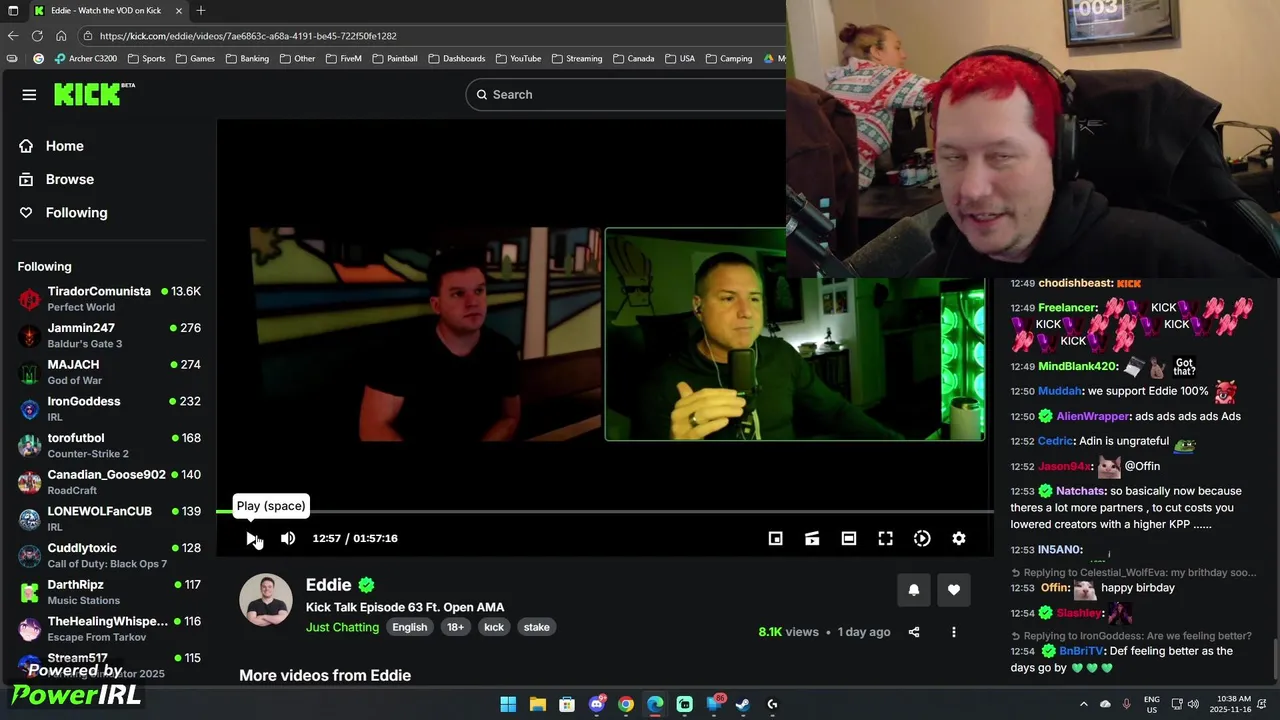The image size is (1280, 720).
Task: Open MAJACH channel in Following list
Action: point(109,372)
